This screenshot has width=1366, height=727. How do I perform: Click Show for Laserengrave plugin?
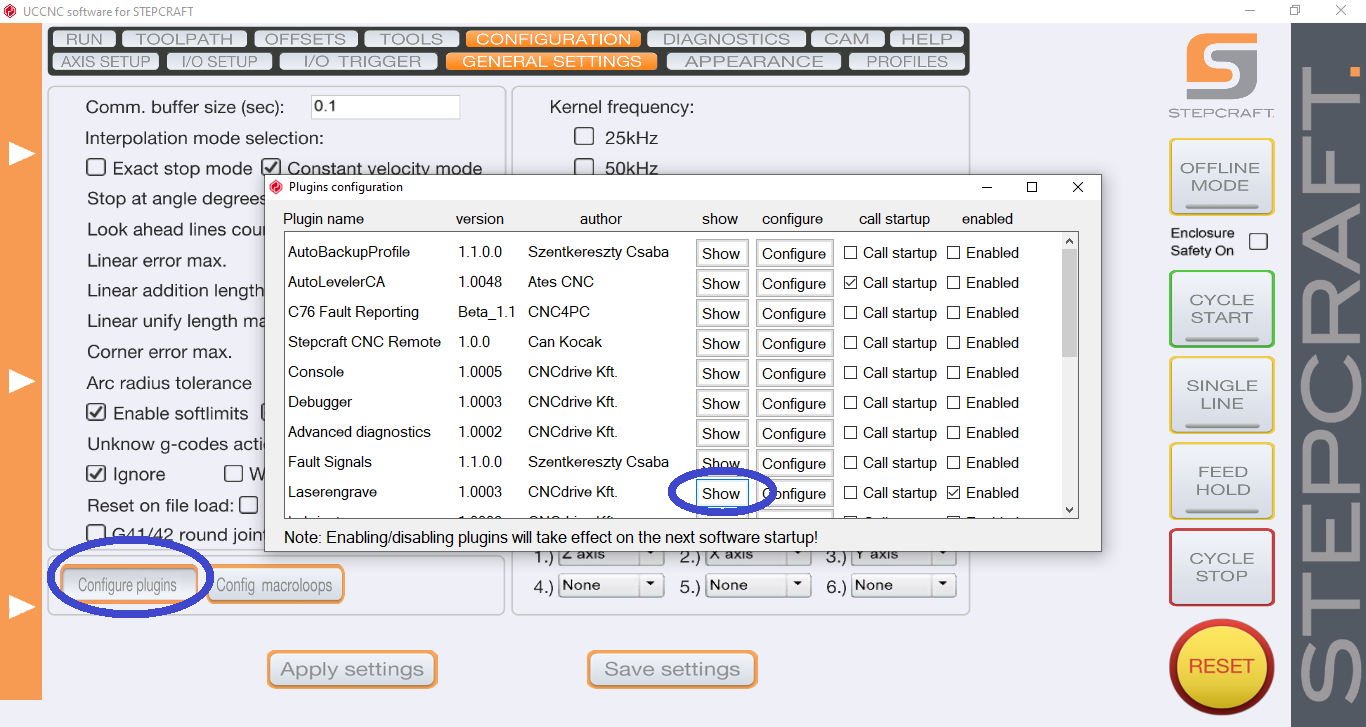[721, 493]
